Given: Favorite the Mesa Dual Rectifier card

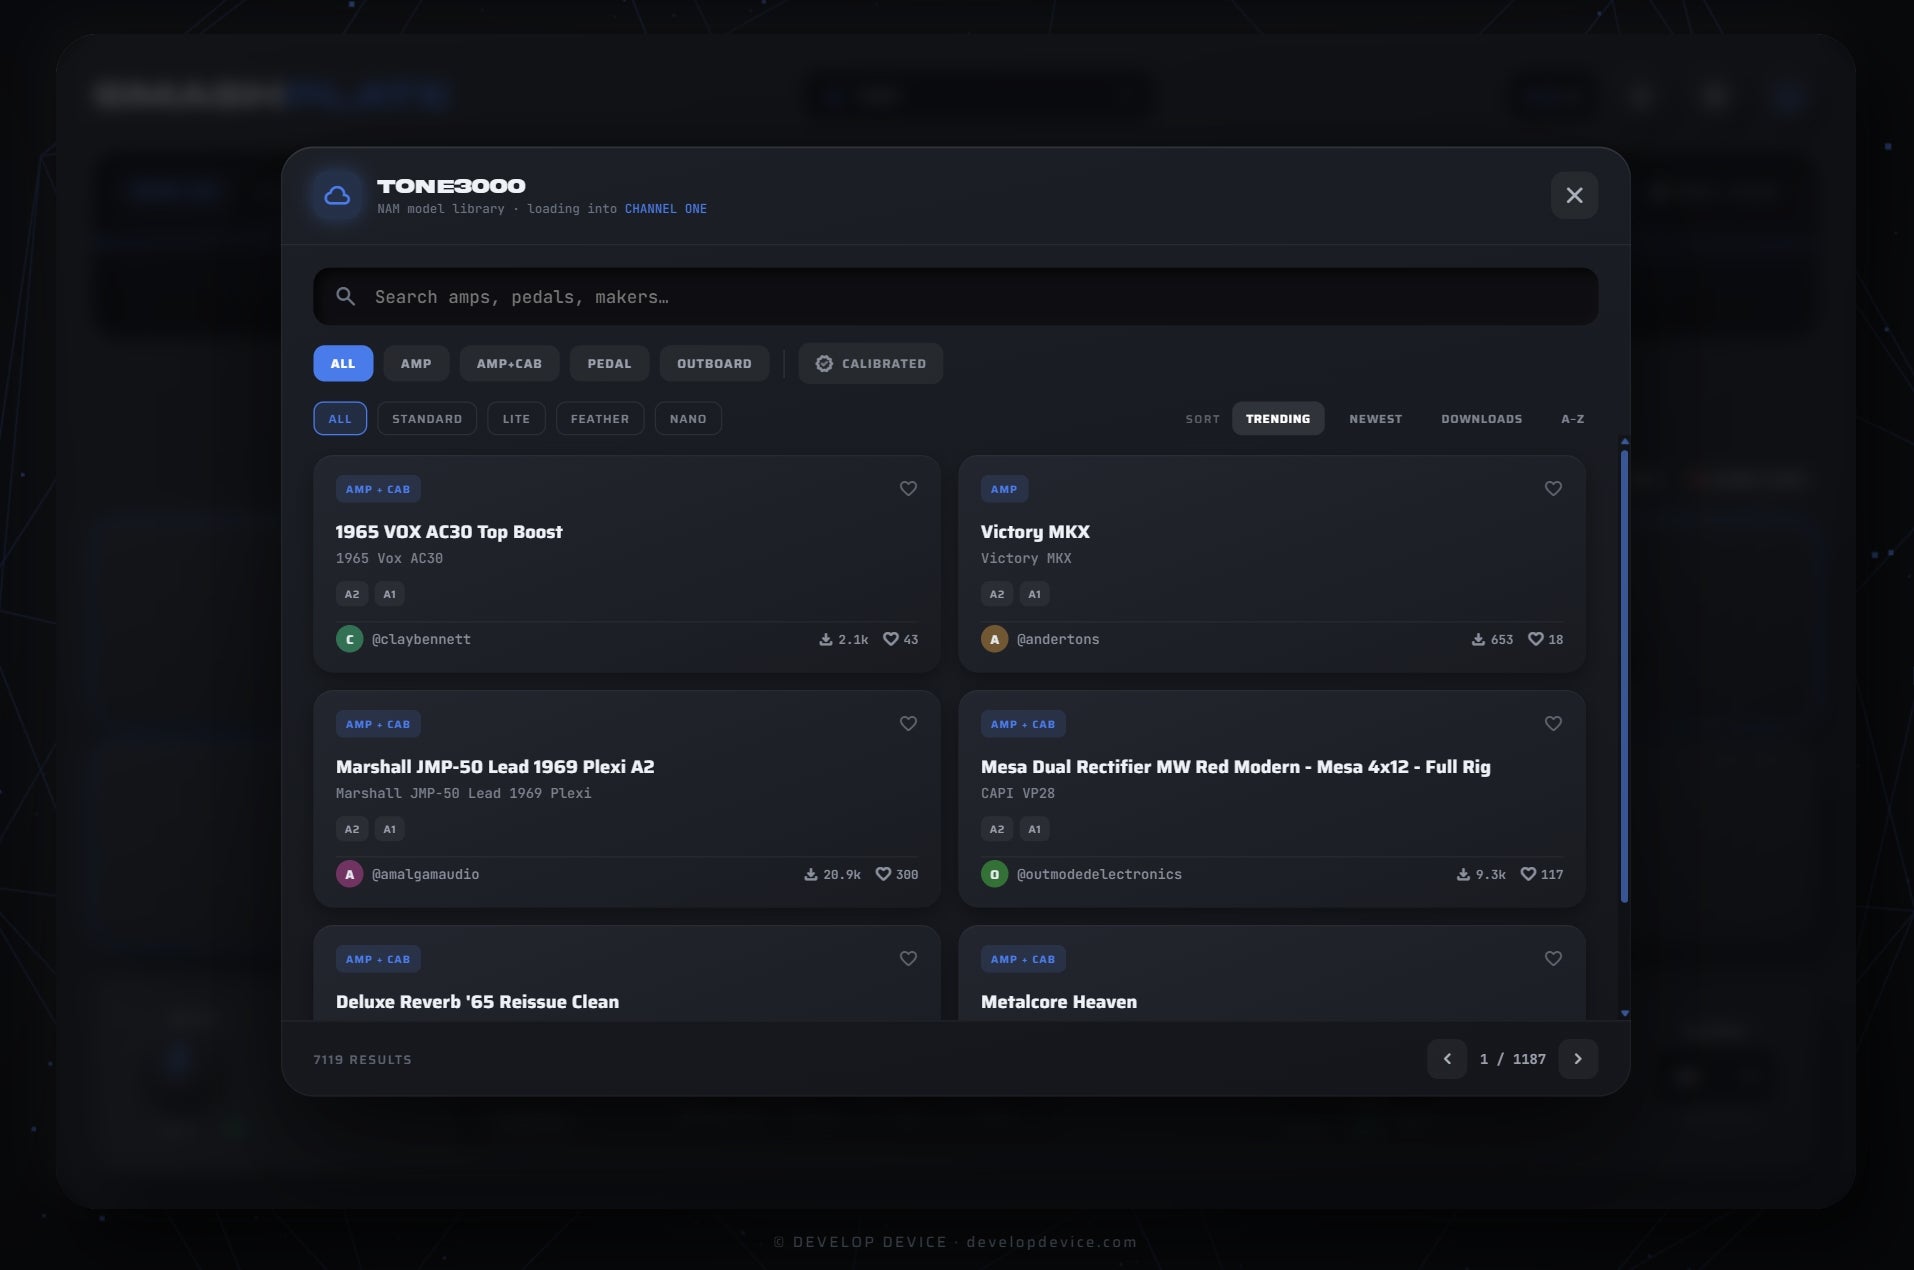Looking at the screenshot, I should click(x=1553, y=723).
